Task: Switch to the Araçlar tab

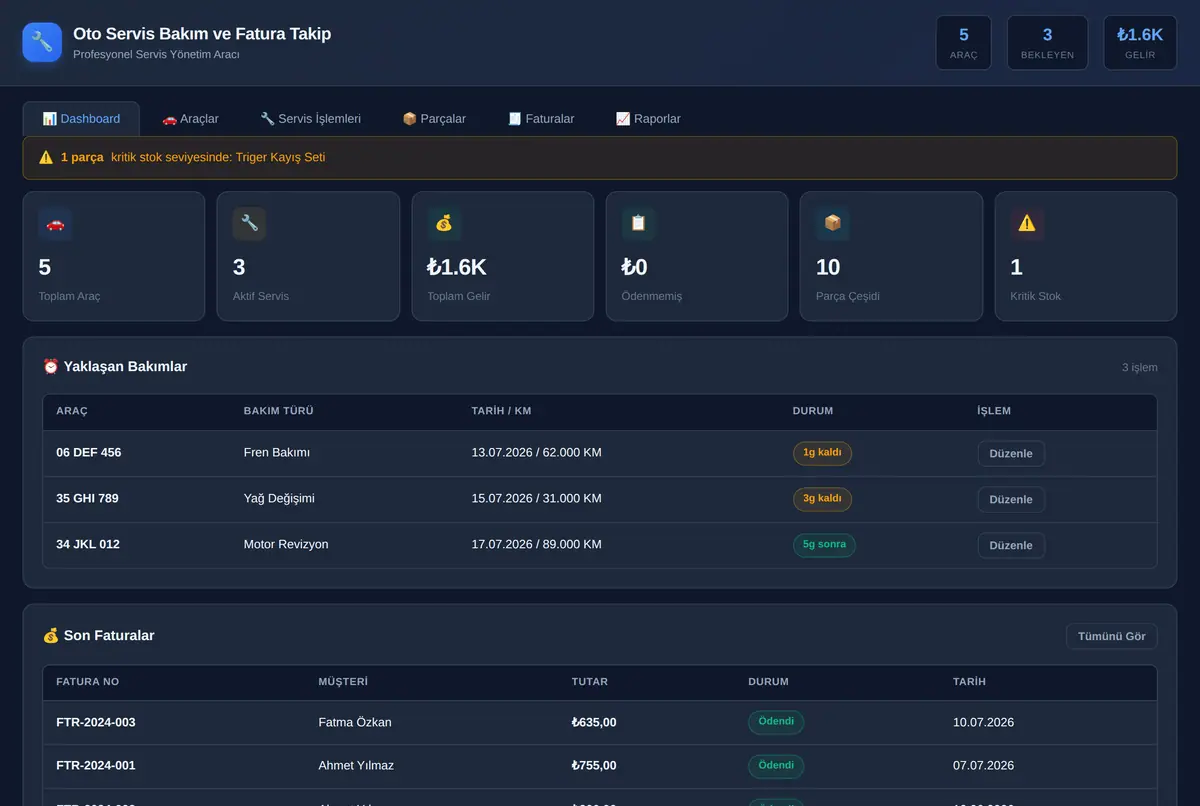Action: point(190,119)
